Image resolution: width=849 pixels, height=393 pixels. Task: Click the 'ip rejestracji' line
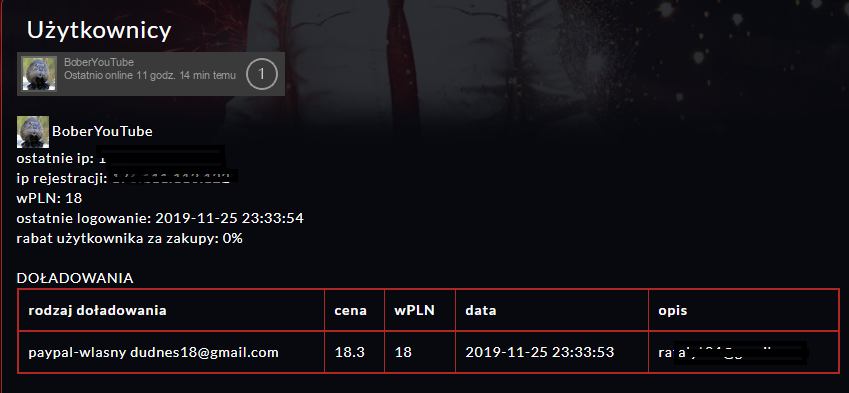[x=127, y=178]
